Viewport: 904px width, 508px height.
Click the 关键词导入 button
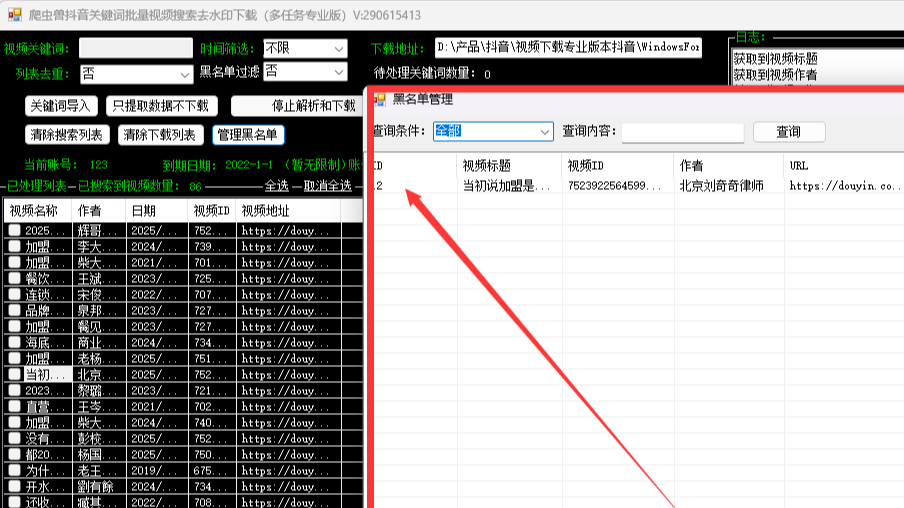61,106
